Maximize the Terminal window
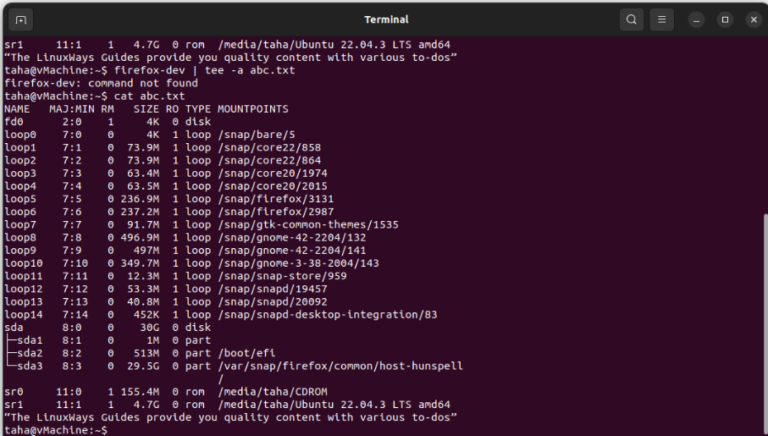The height and width of the screenshot is (436, 768). pos(725,20)
